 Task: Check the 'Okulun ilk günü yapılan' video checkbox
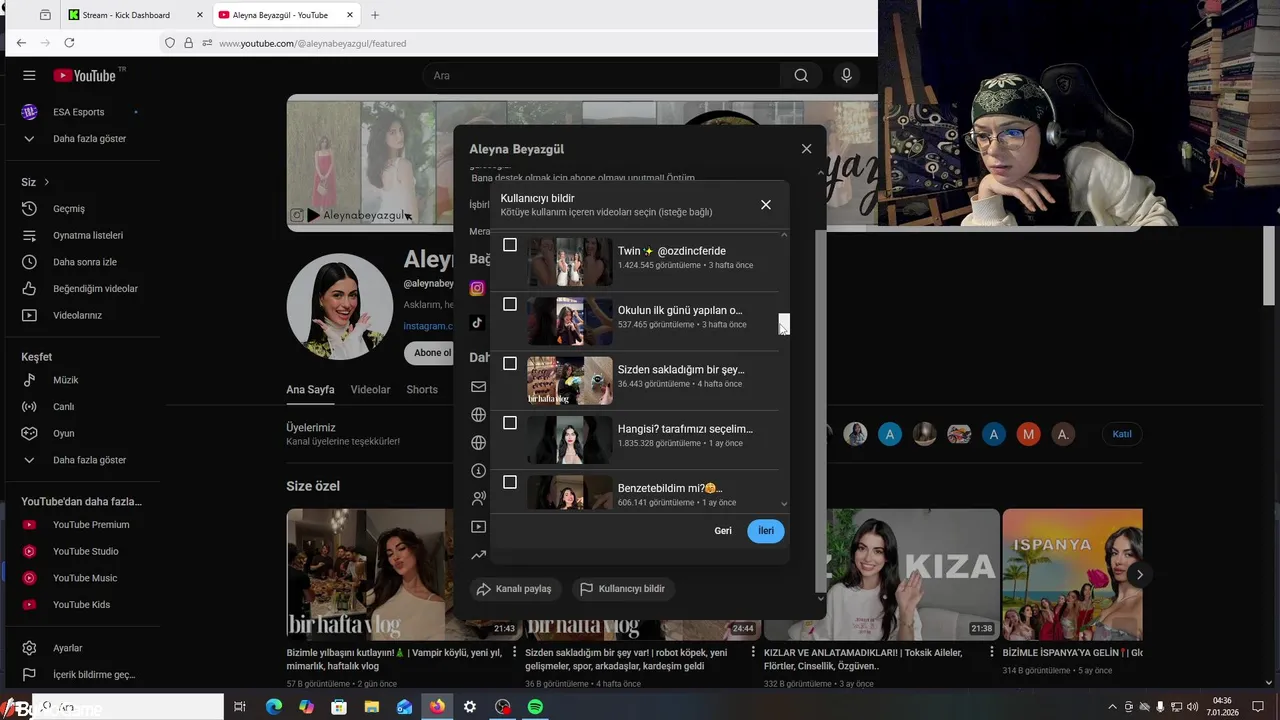pos(510,304)
